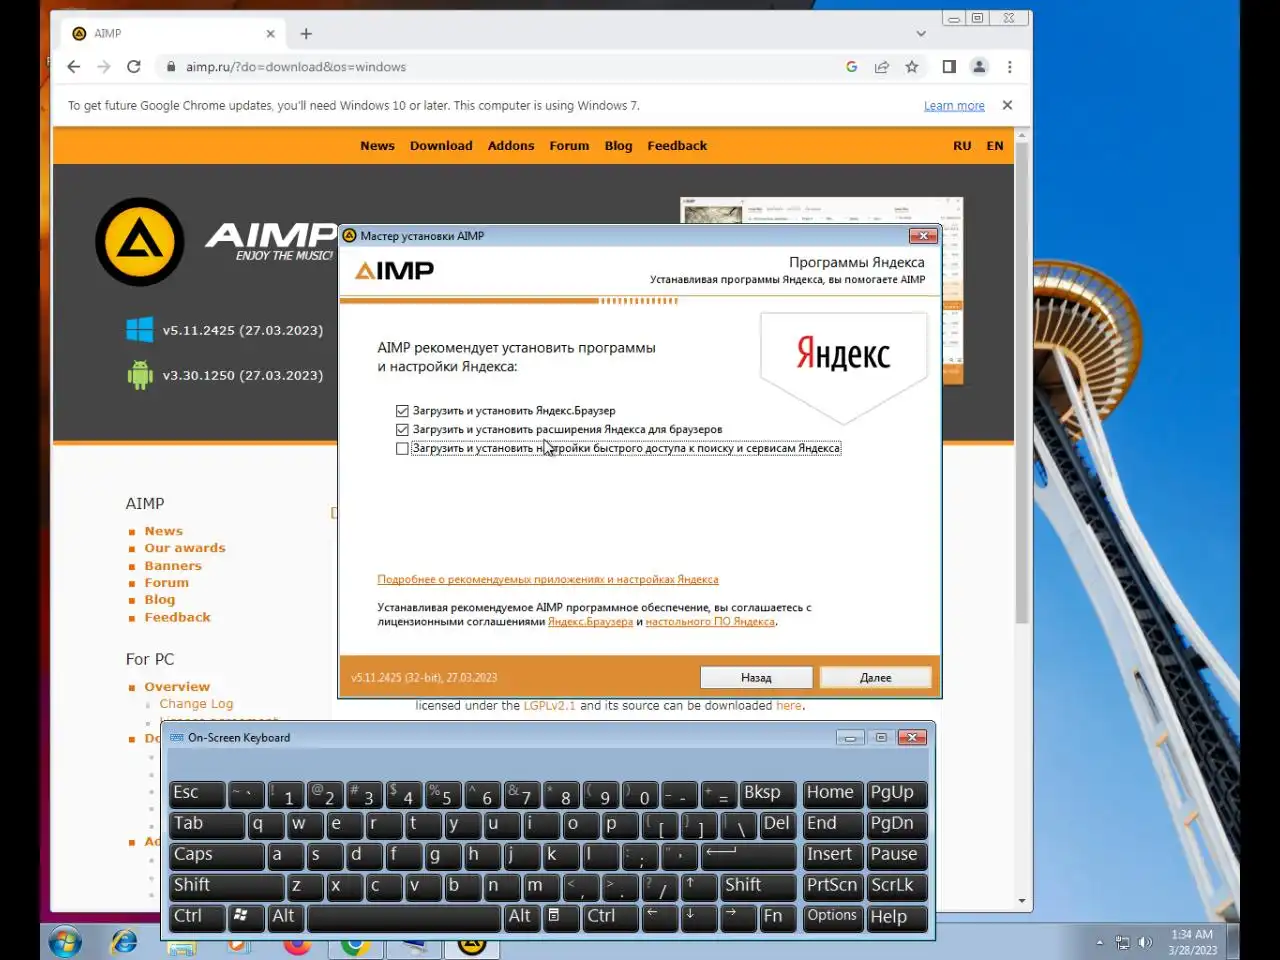Show hidden system tray icons
The width and height of the screenshot is (1280, 960).
[1099, 942]
